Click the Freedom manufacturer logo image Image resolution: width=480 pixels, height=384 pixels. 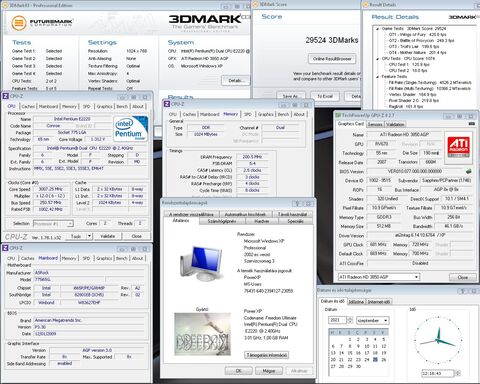click(202, 334)
